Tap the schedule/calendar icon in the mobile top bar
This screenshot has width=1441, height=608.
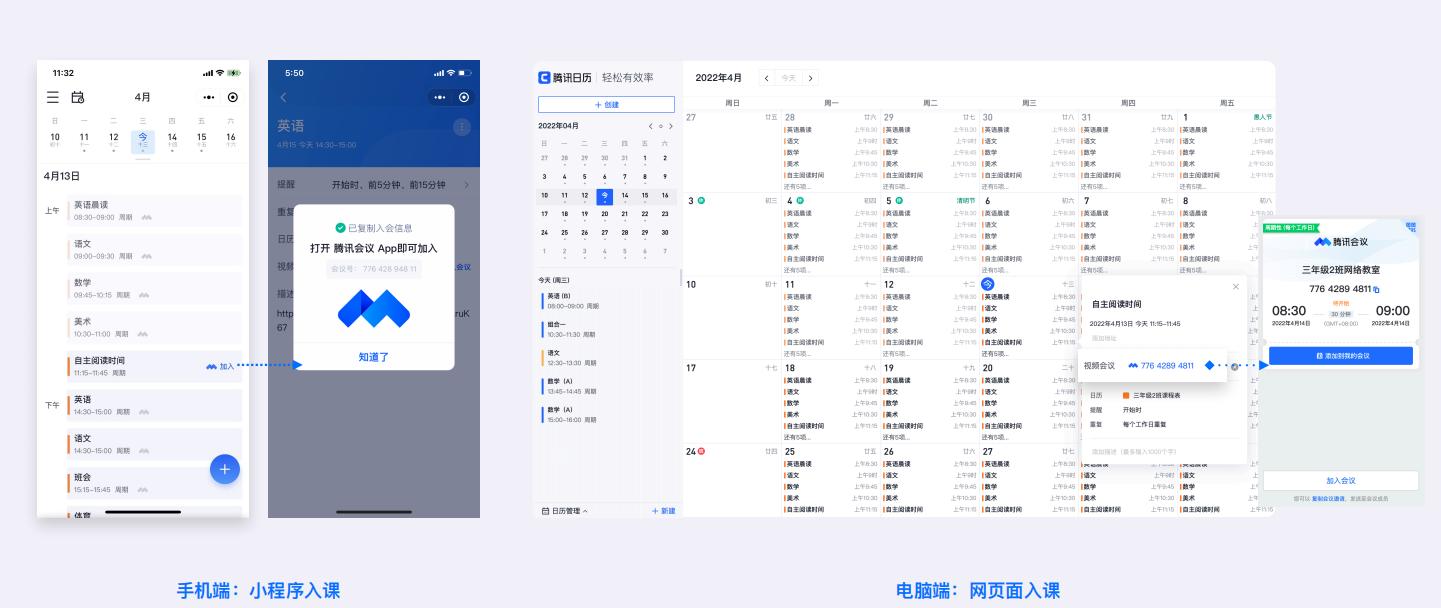79,97
